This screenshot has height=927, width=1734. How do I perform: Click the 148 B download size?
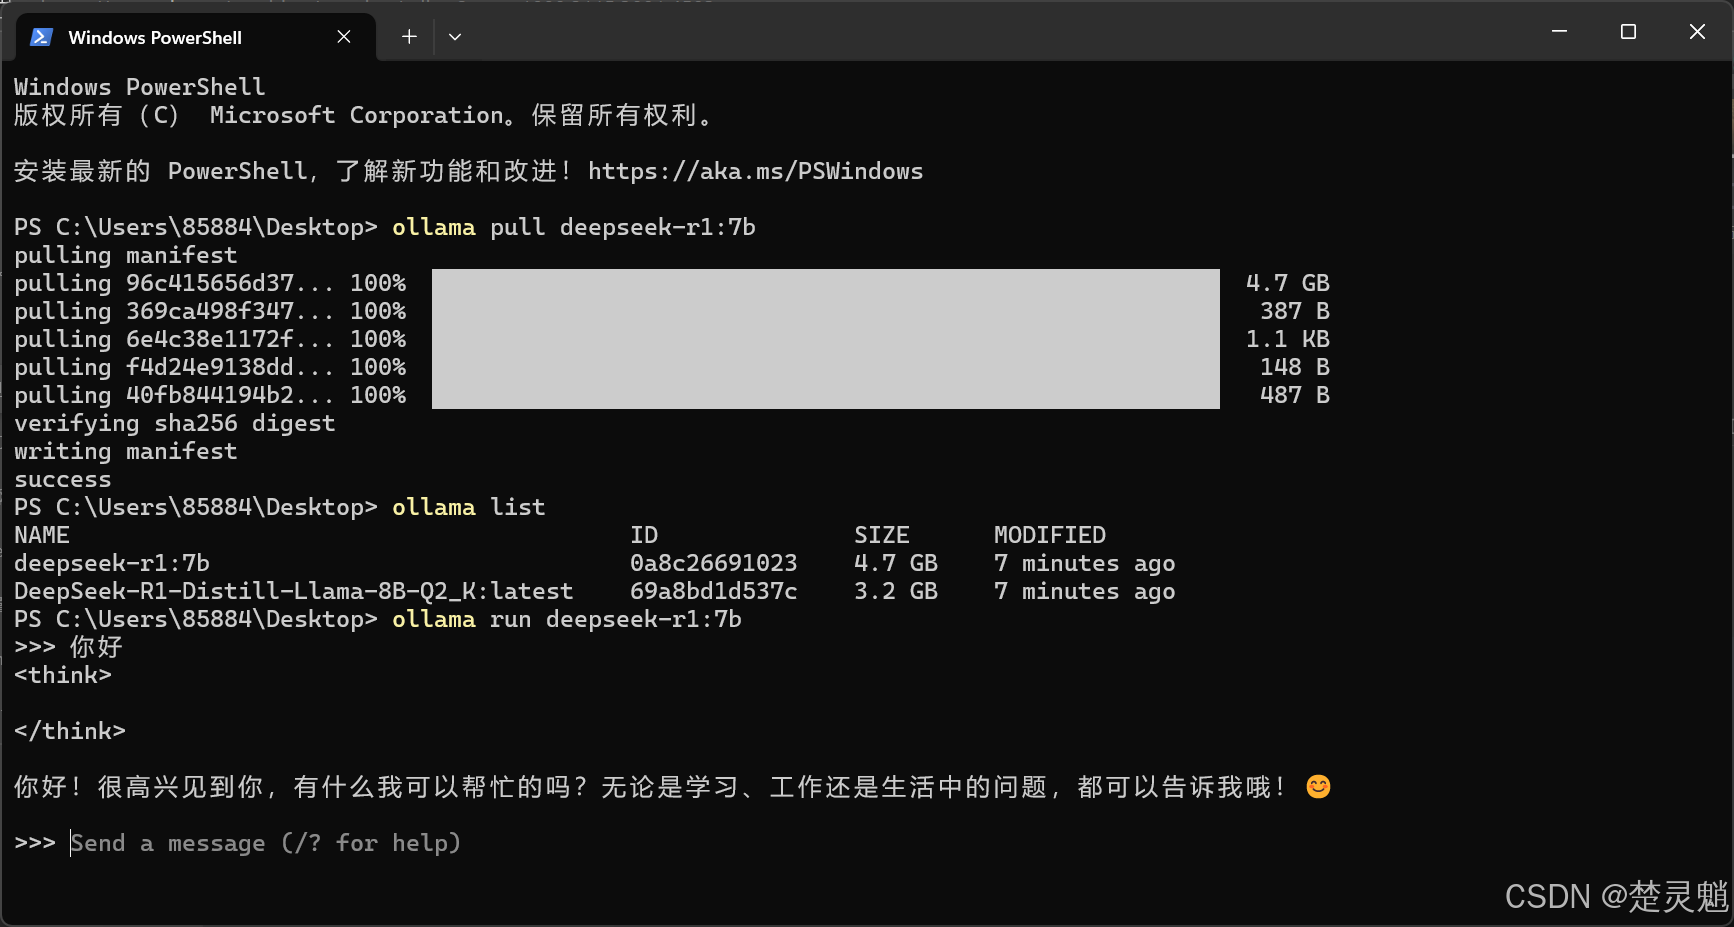click(1295, 367)
